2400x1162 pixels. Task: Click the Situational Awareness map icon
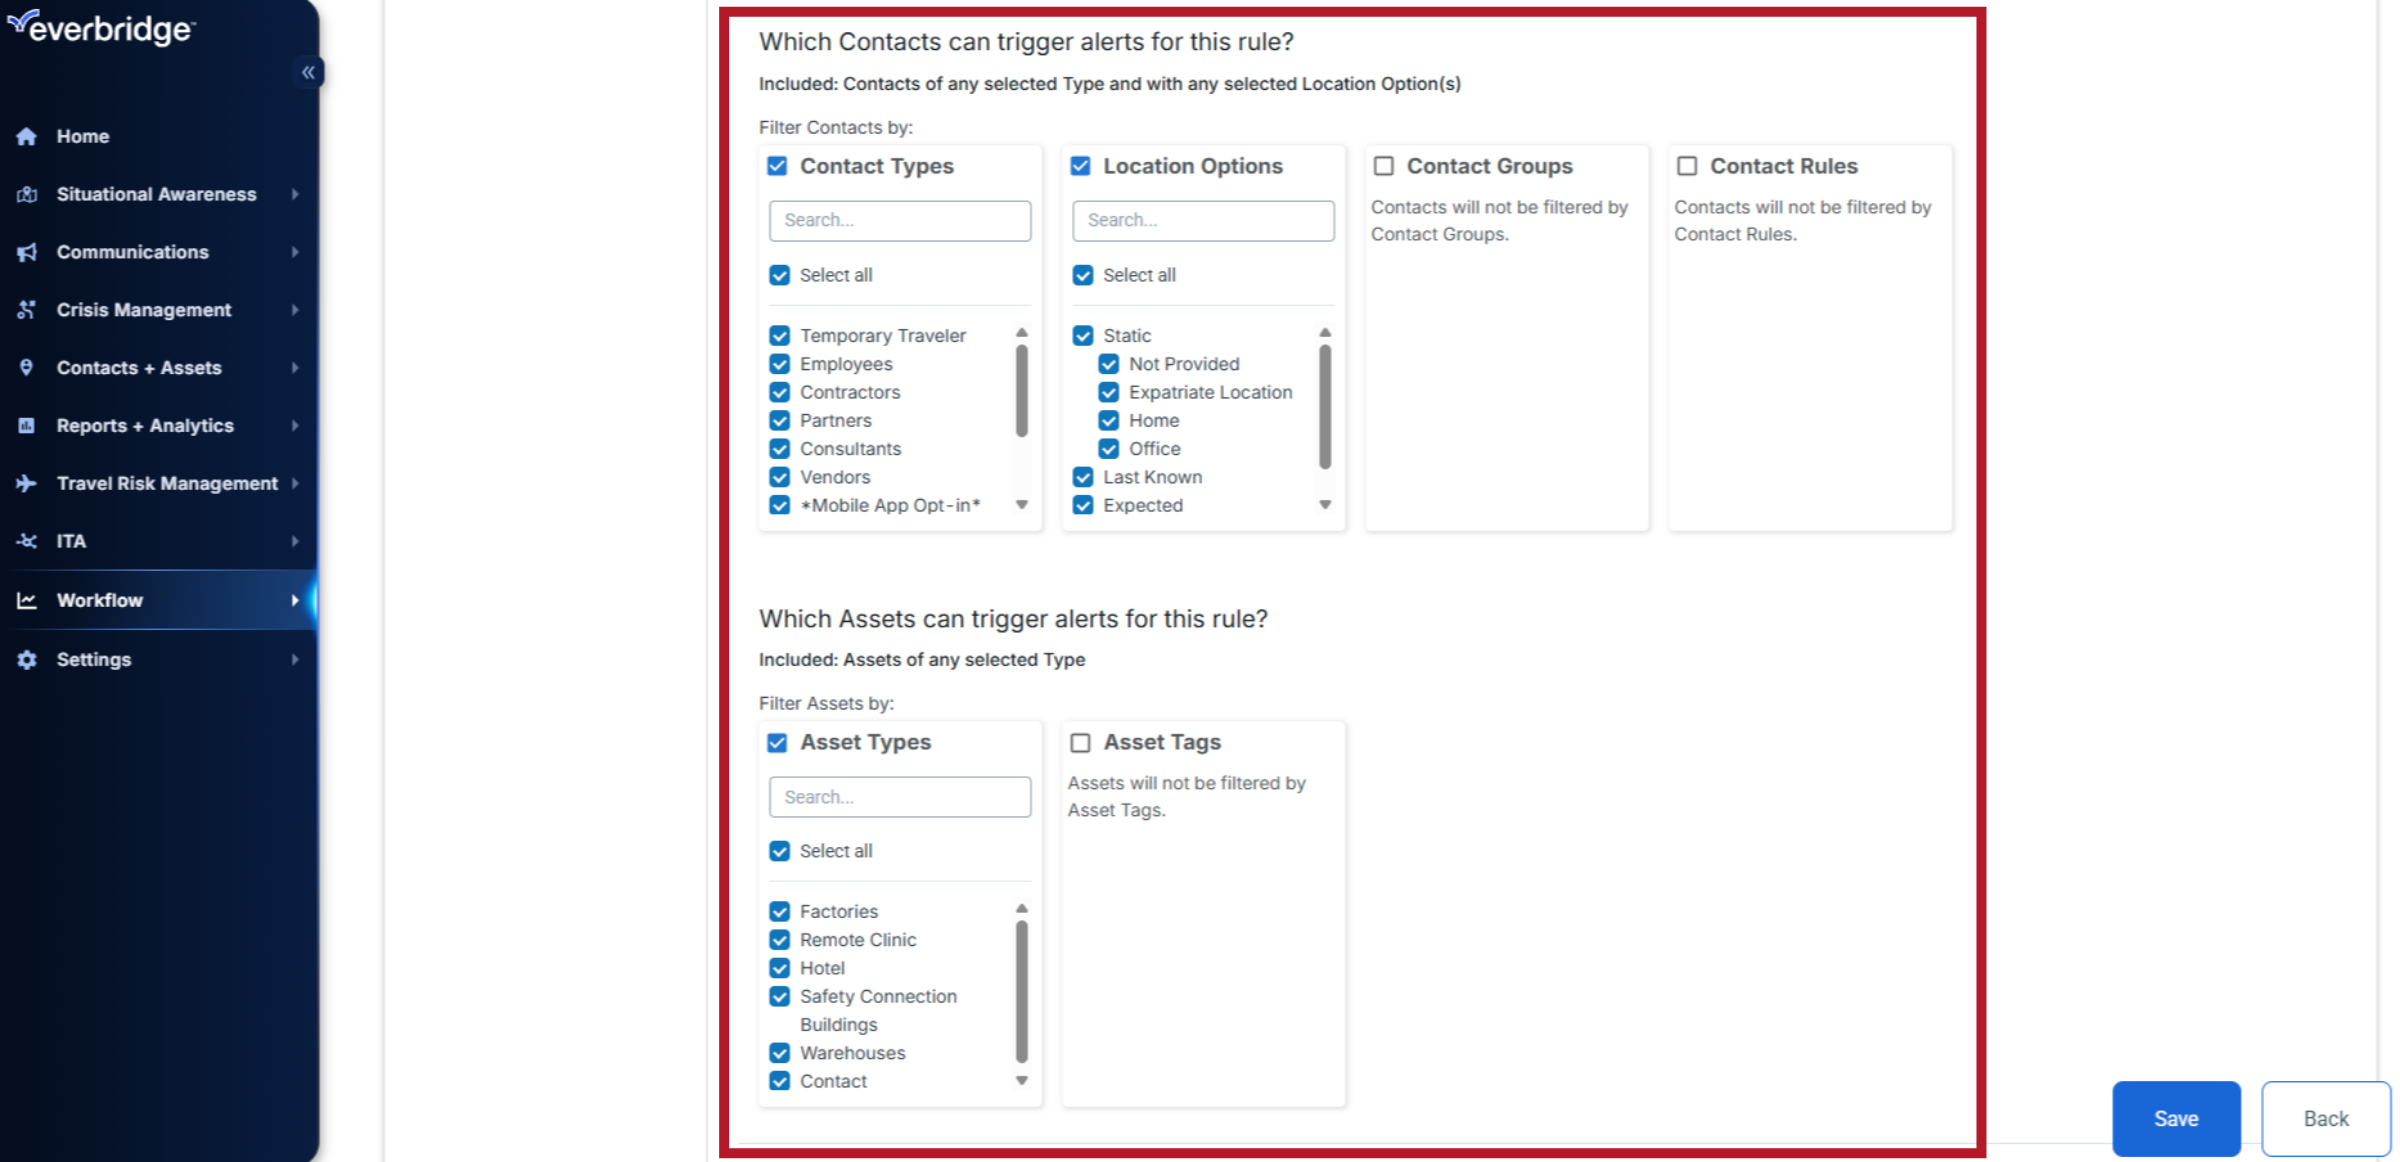point(27,194)
